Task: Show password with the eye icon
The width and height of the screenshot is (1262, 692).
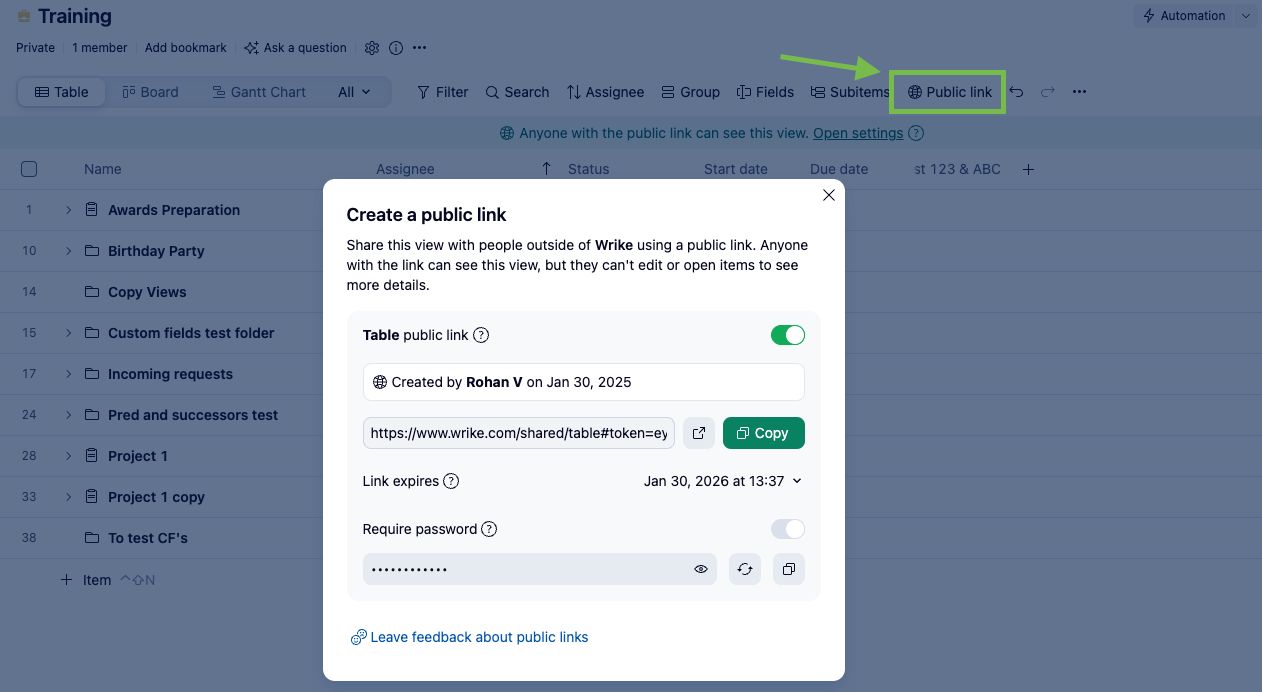Action: pos(701,569)
